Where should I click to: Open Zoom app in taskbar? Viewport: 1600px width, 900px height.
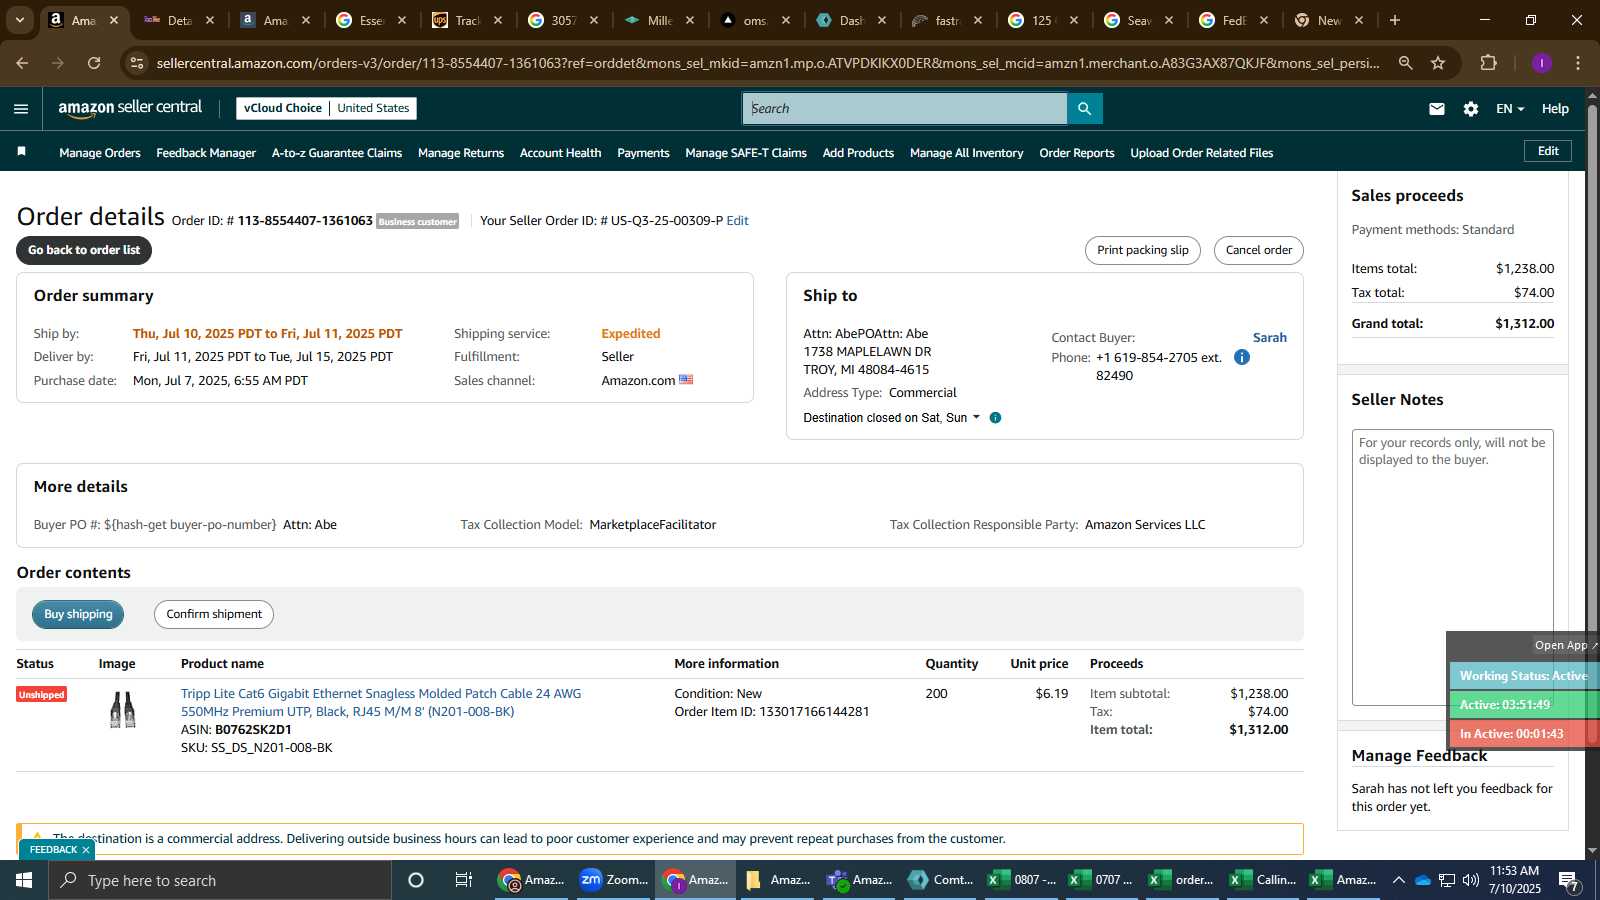pos(614,880)
